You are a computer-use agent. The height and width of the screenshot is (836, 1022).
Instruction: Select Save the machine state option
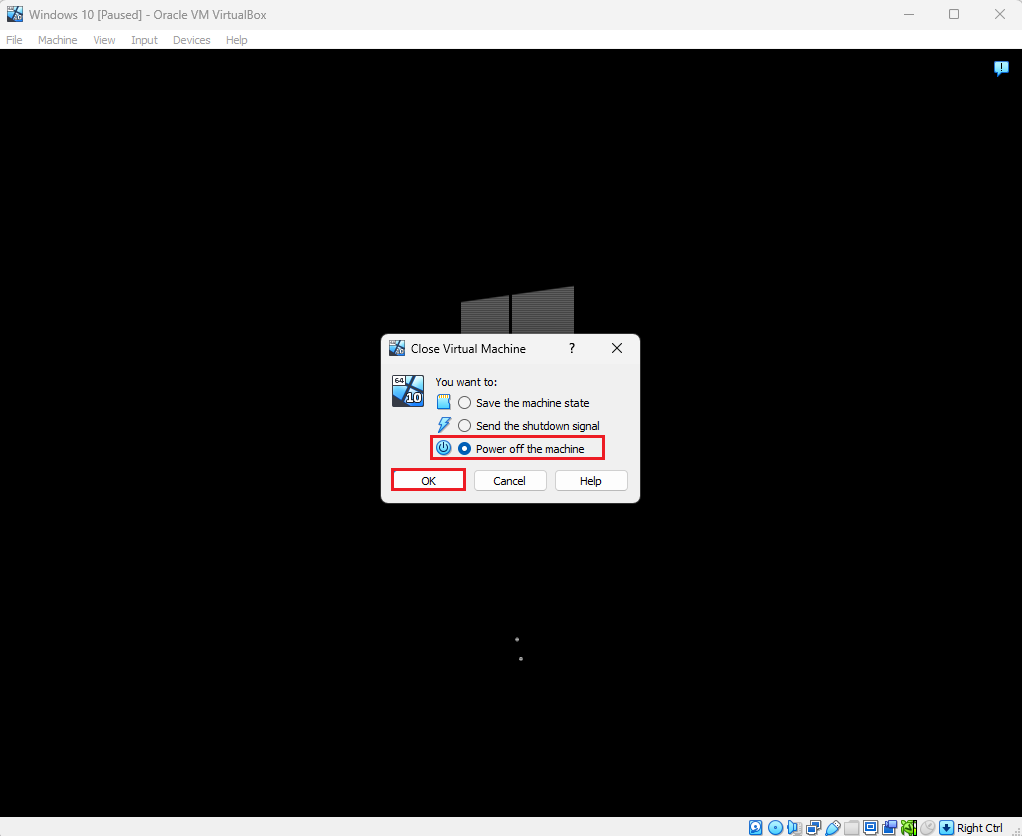pos(523,403)
